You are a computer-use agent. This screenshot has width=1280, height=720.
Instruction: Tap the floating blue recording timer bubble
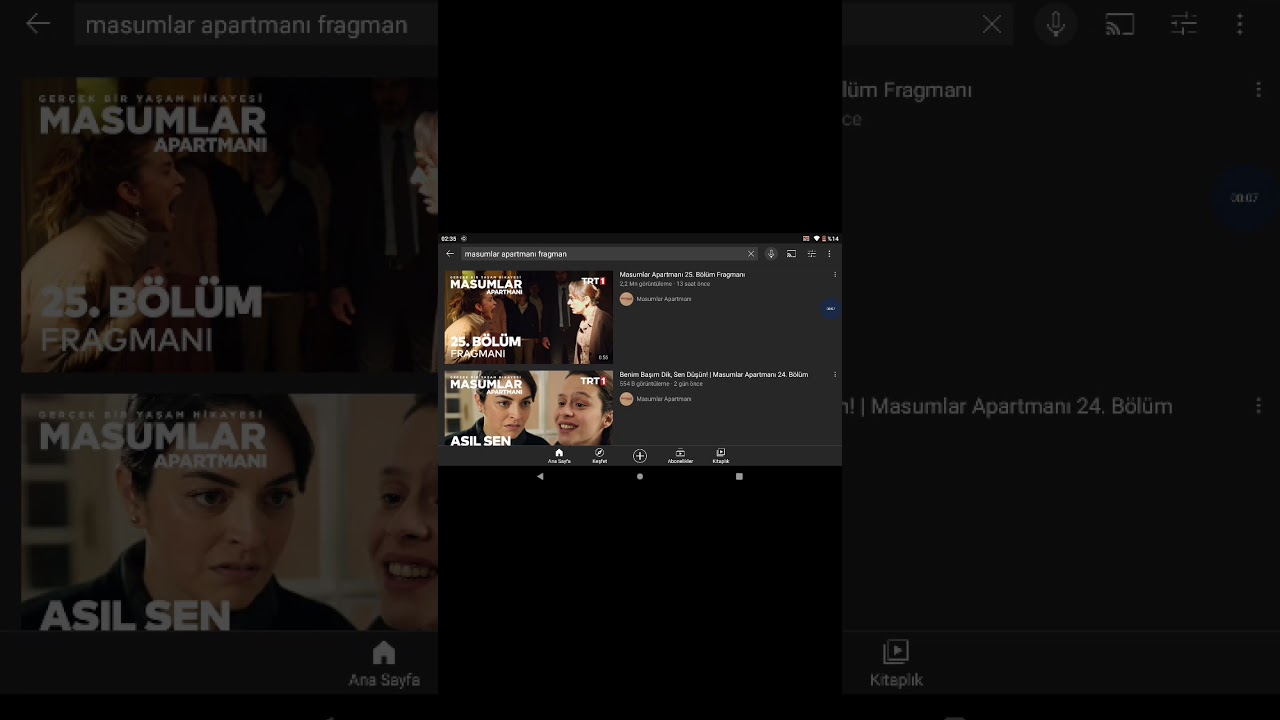pyautogui.click(x=831, y=309)
